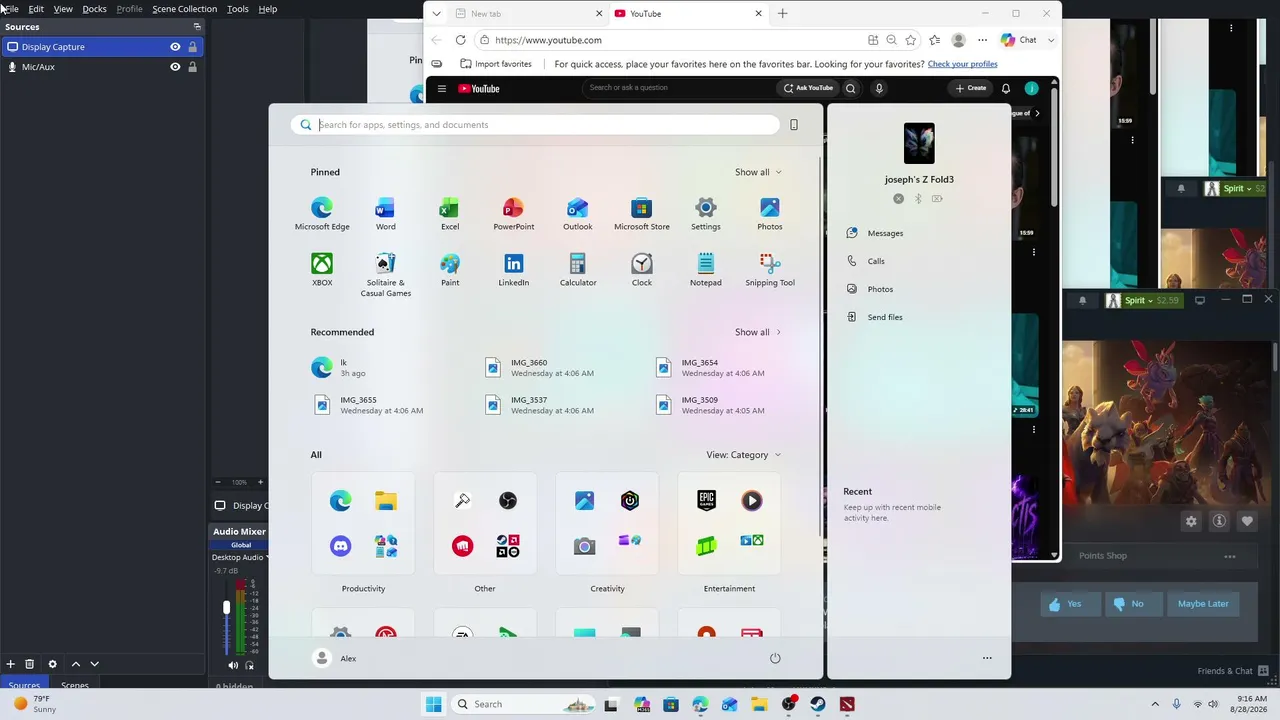Screen dimensions: 1280x720
Task: Open the pinned XBOX app
Action: pos(322,269)
